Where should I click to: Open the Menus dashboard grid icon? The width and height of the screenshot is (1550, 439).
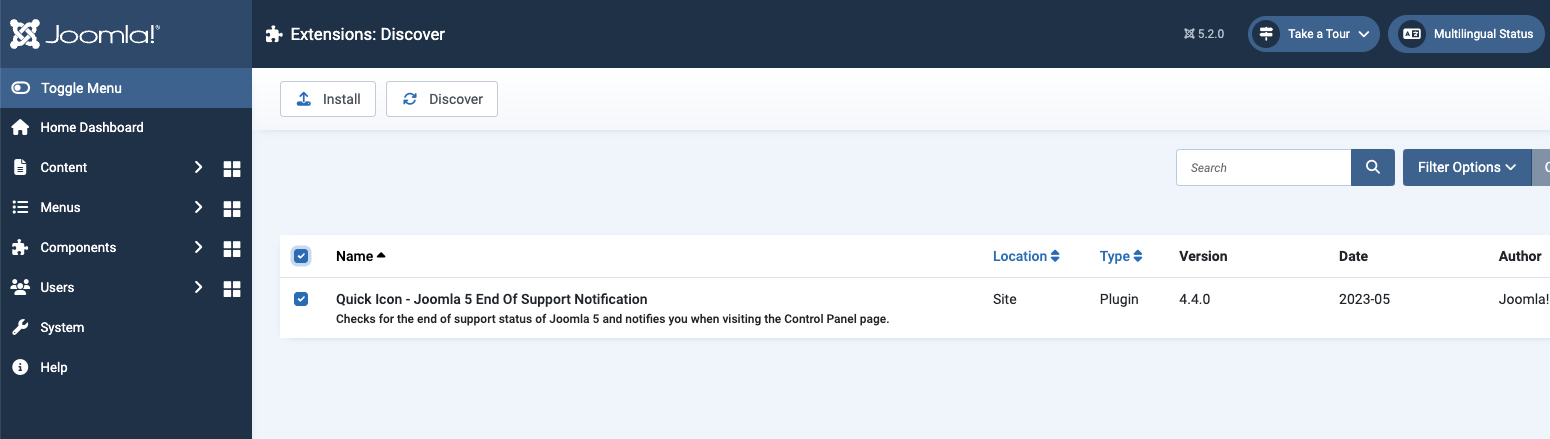(232, 208)
